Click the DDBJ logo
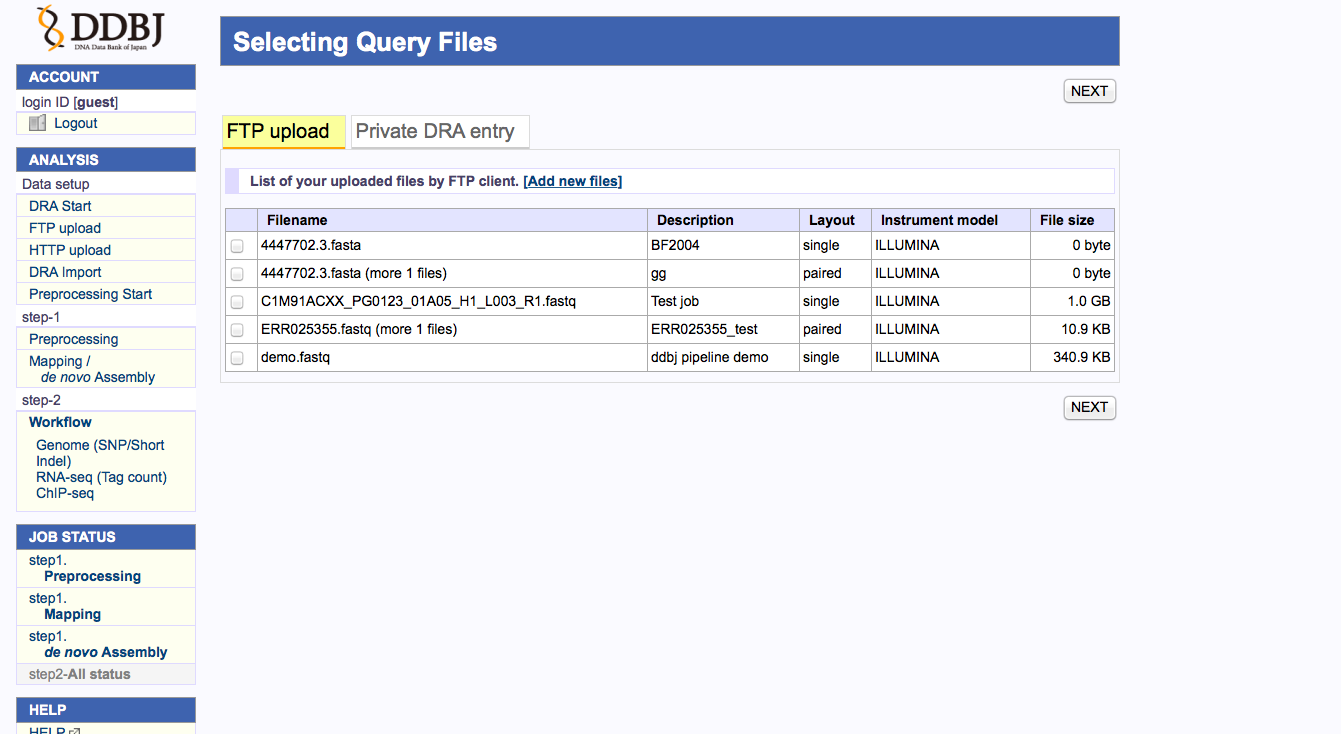Viewport: 1341px width, 734px height. (98, 29)
